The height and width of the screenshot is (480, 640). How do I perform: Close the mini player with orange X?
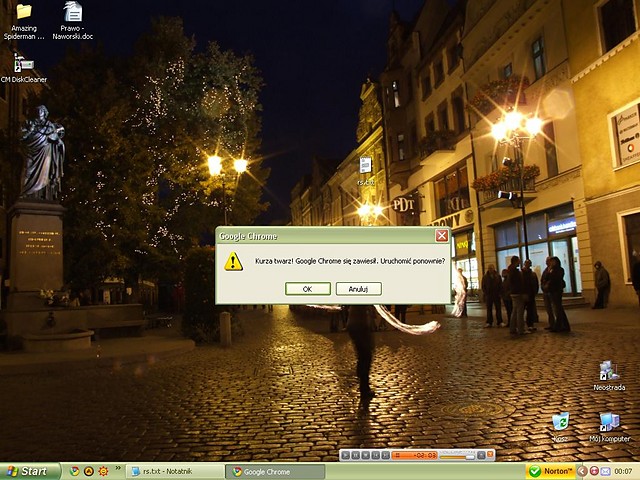(x=490, y=454)
